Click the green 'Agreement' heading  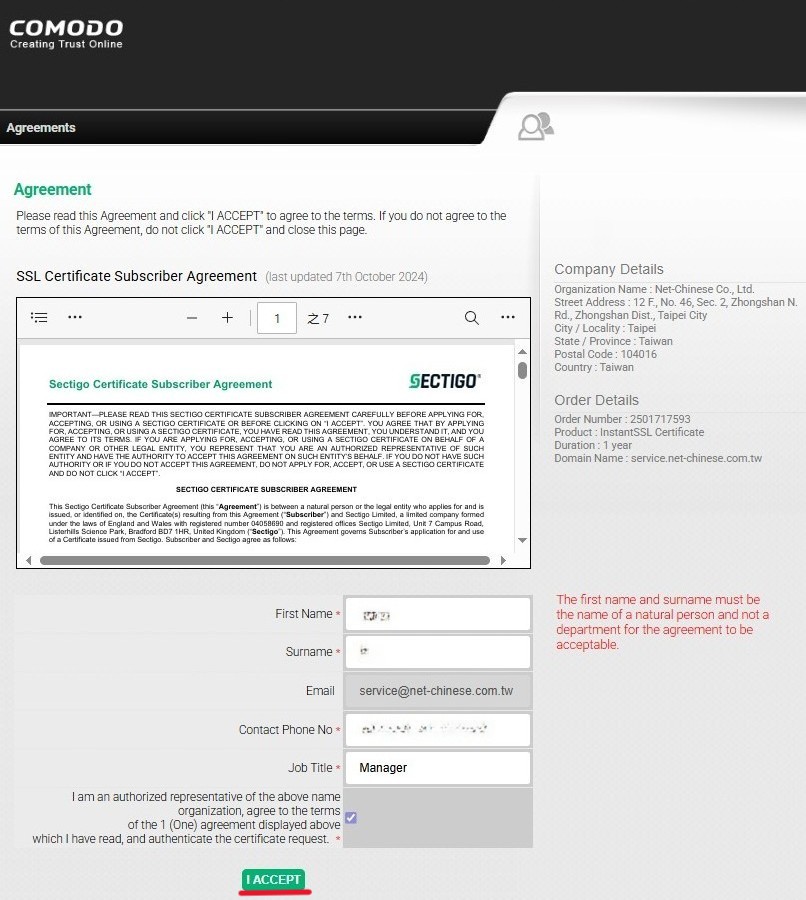tap(53, 189)
